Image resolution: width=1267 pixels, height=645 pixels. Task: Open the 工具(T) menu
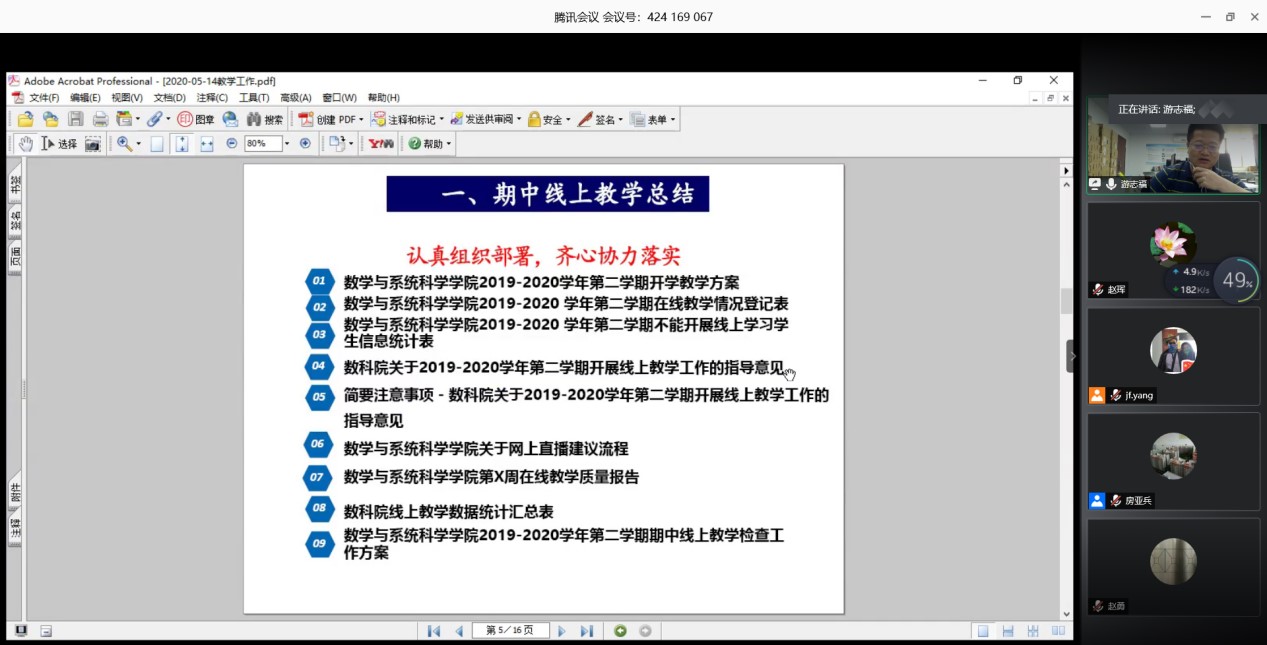click(254, 98)
